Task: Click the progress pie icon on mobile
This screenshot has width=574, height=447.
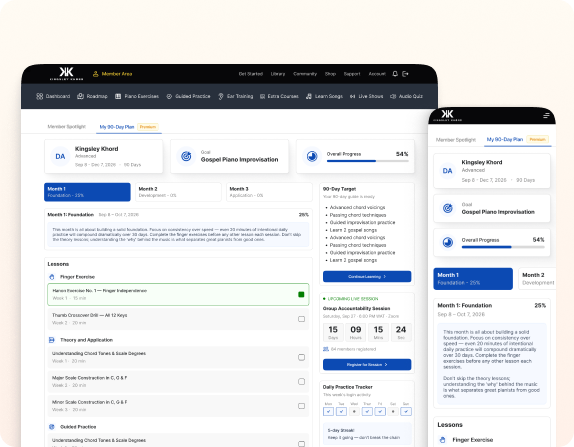Action: tap(447, 242)
